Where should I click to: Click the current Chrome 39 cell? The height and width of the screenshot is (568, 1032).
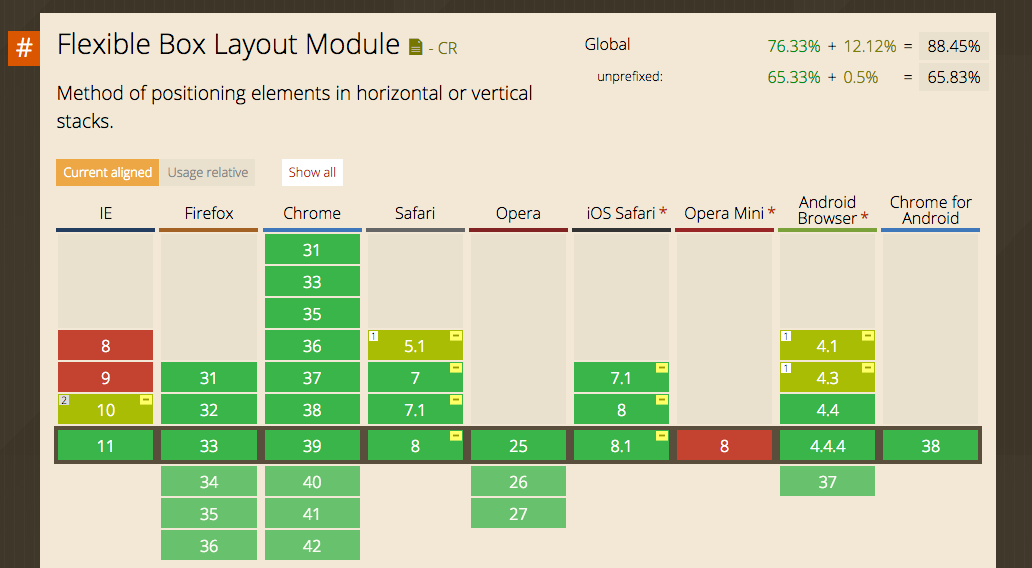tap(312, 446)
